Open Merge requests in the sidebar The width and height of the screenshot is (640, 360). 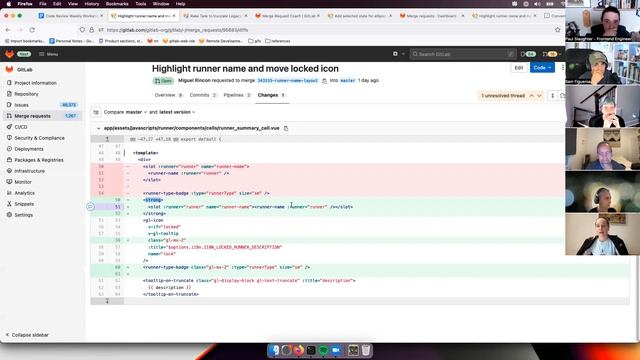point(32,116)
